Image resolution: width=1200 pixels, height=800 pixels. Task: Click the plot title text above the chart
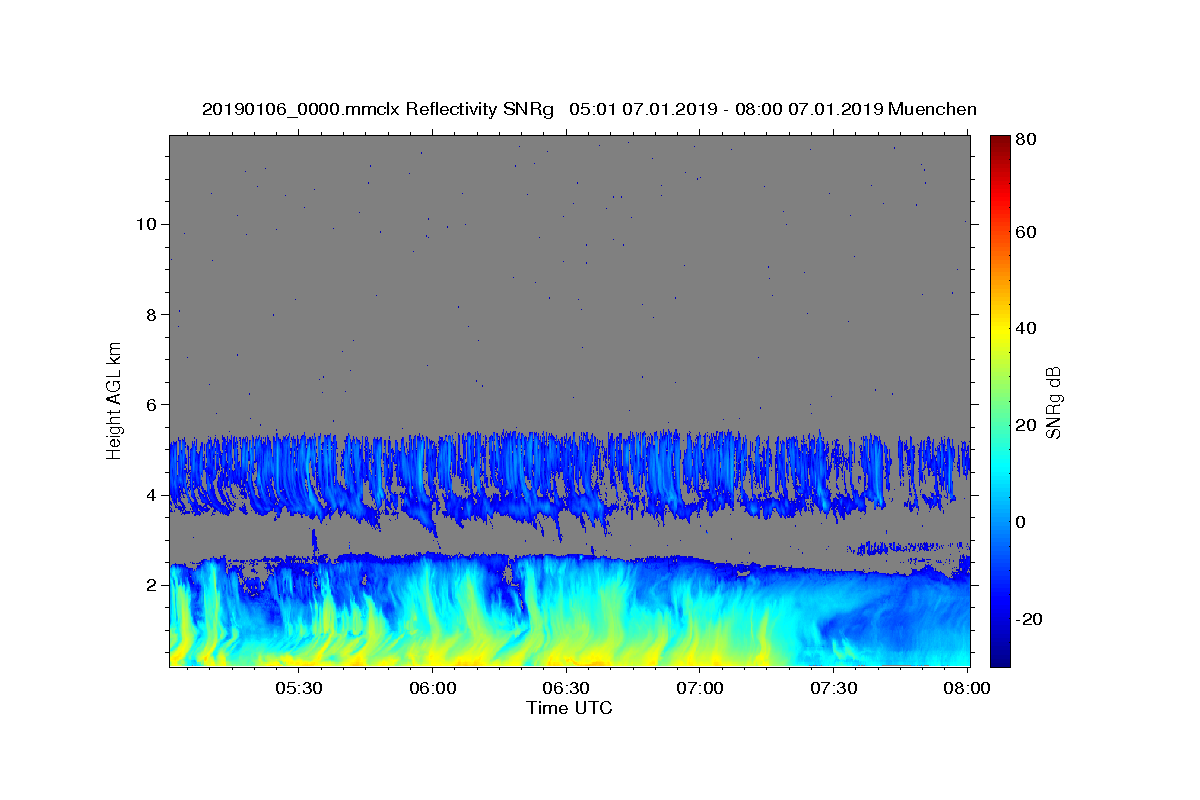pyautogui.click(x=589, y=109)
